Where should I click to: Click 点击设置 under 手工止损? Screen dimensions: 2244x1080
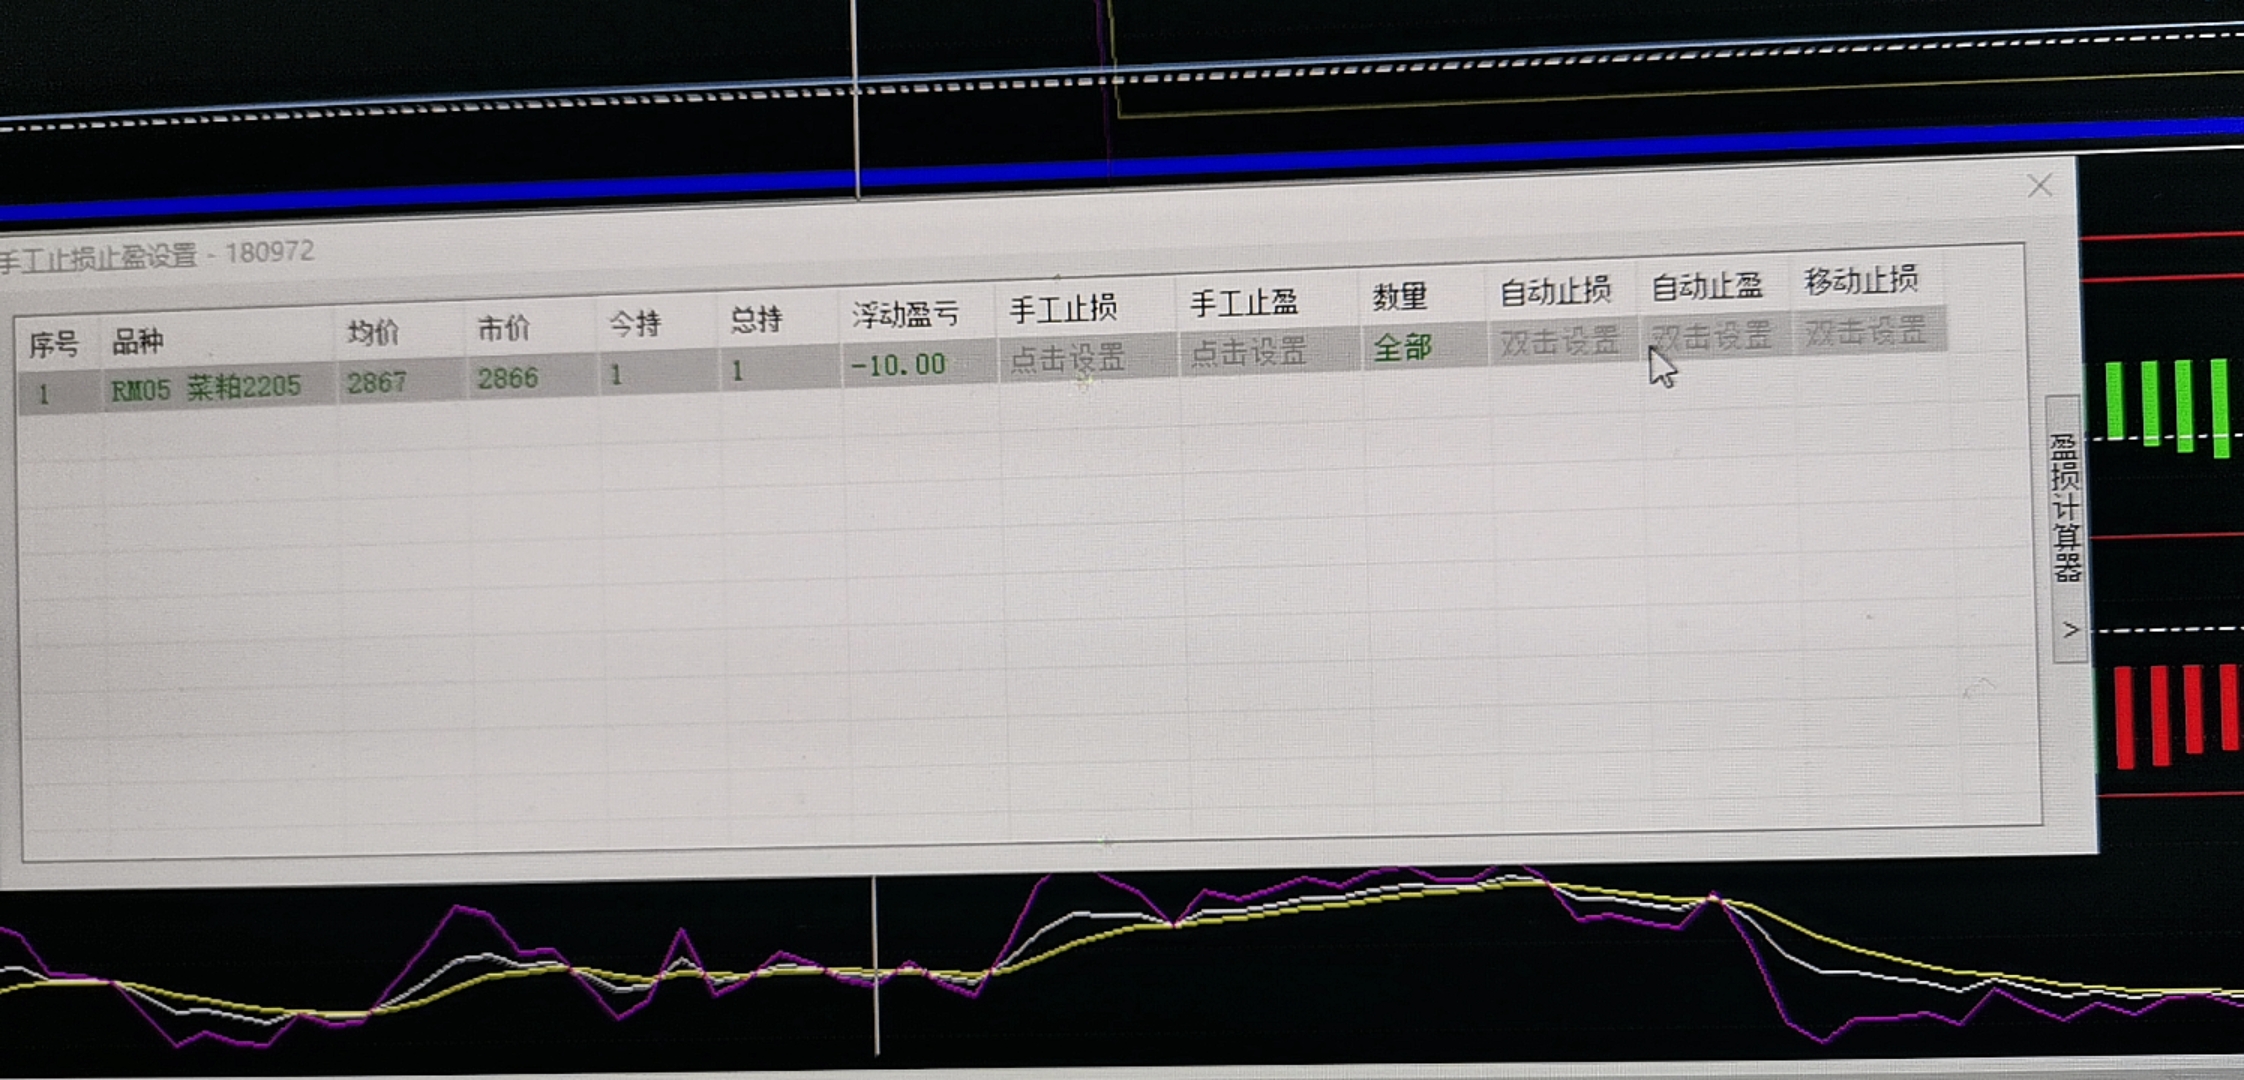pyautogui.click(x=1067, y=357)
